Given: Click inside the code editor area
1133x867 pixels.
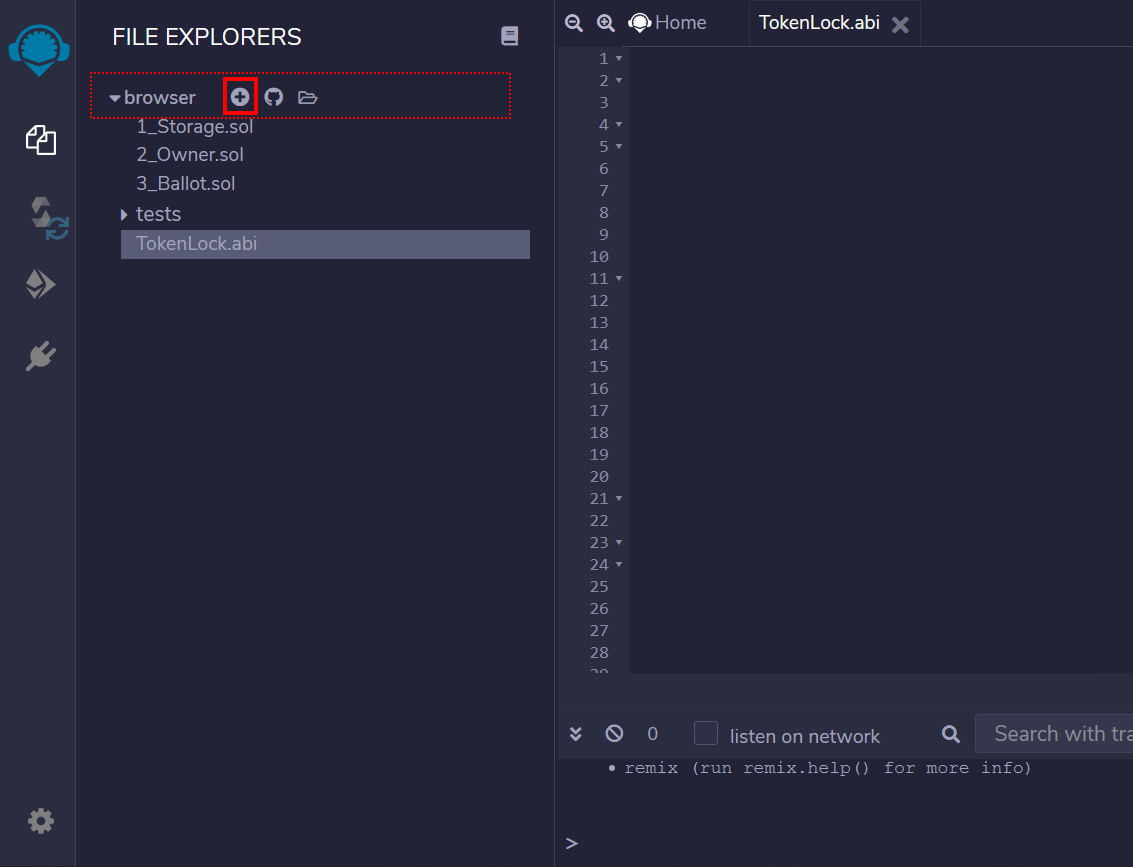Looking at the screenshot, I should coord(881,360).
